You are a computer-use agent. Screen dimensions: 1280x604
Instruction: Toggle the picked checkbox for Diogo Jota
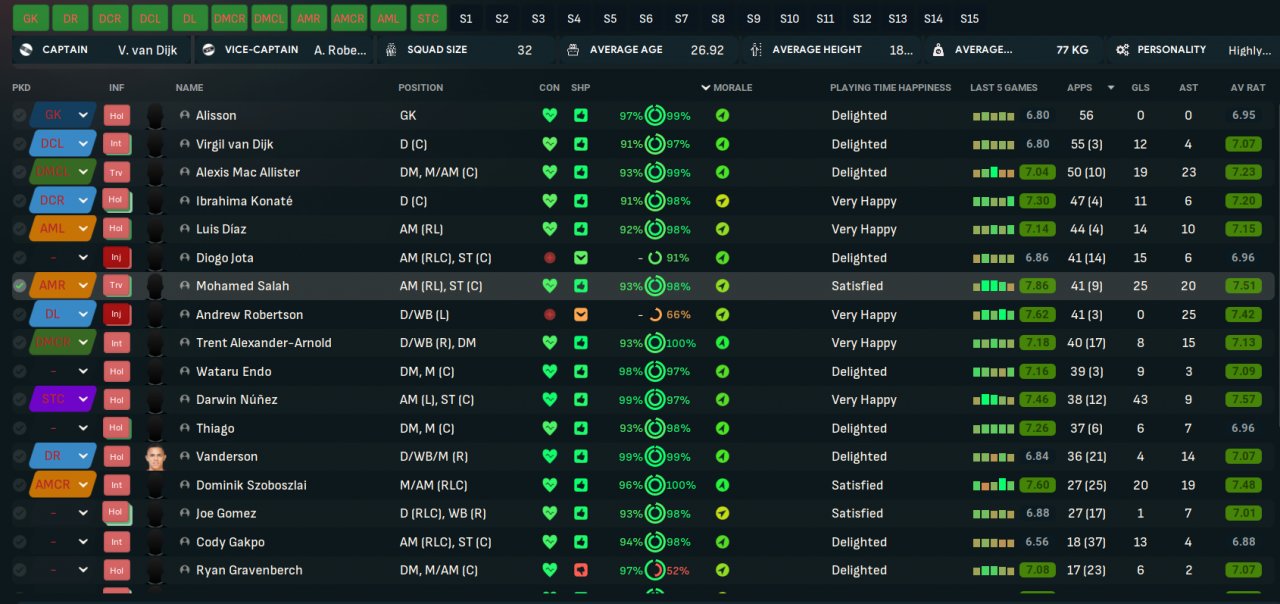(20, 258)
